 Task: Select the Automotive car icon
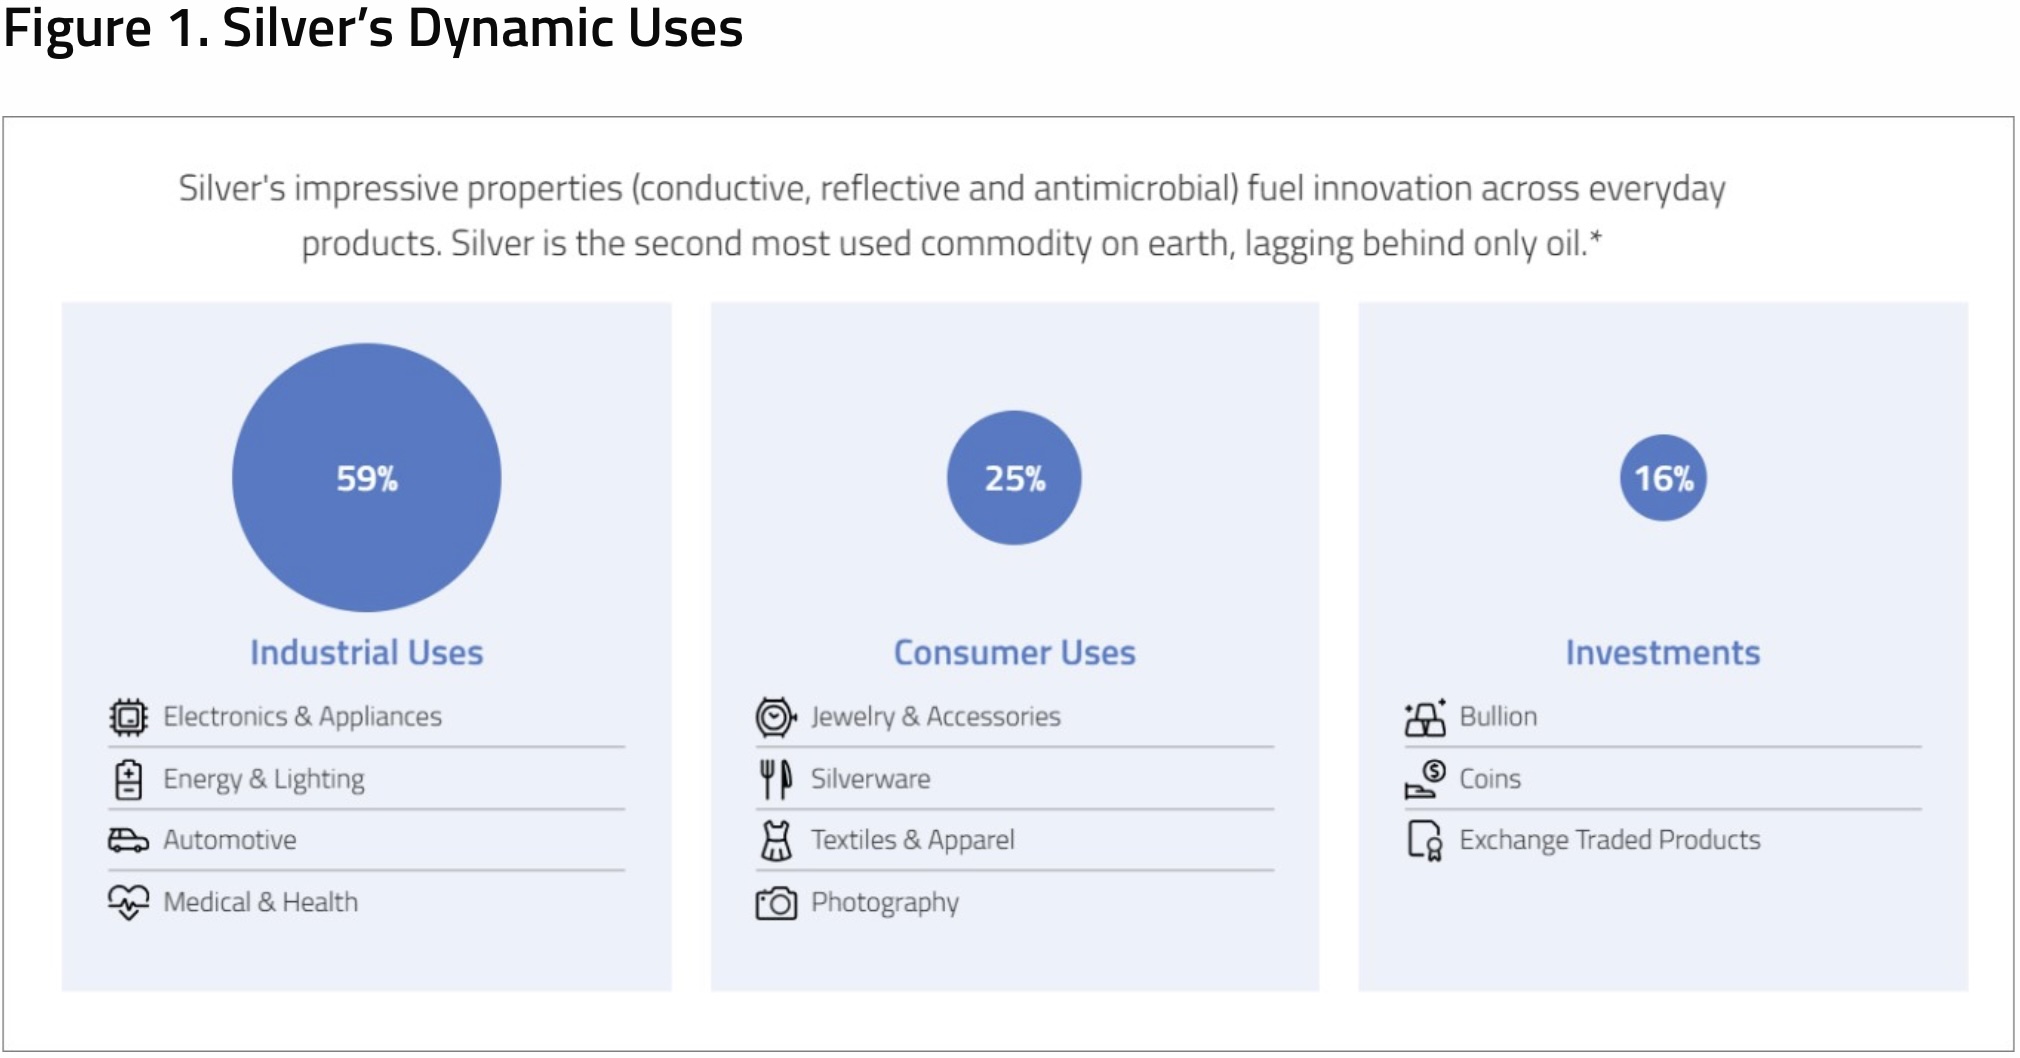(128, 841)
